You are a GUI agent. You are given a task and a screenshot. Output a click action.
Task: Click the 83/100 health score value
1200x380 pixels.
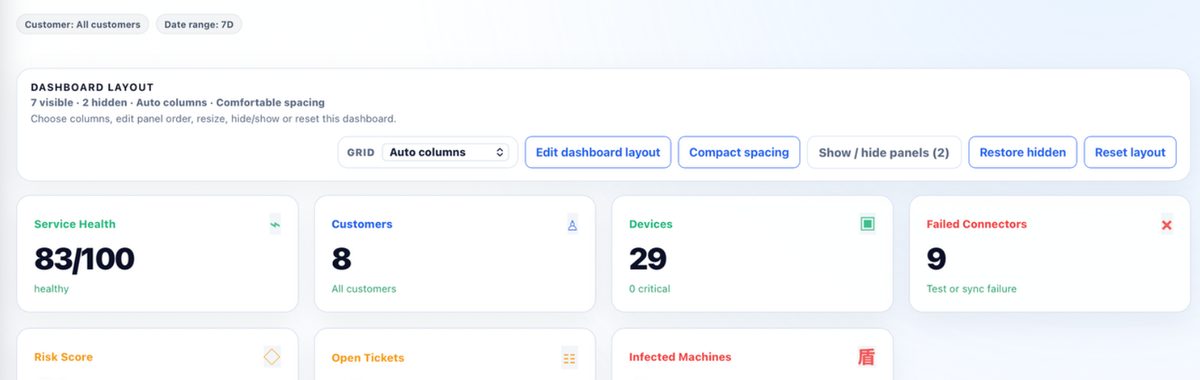[x=84, y=259]
